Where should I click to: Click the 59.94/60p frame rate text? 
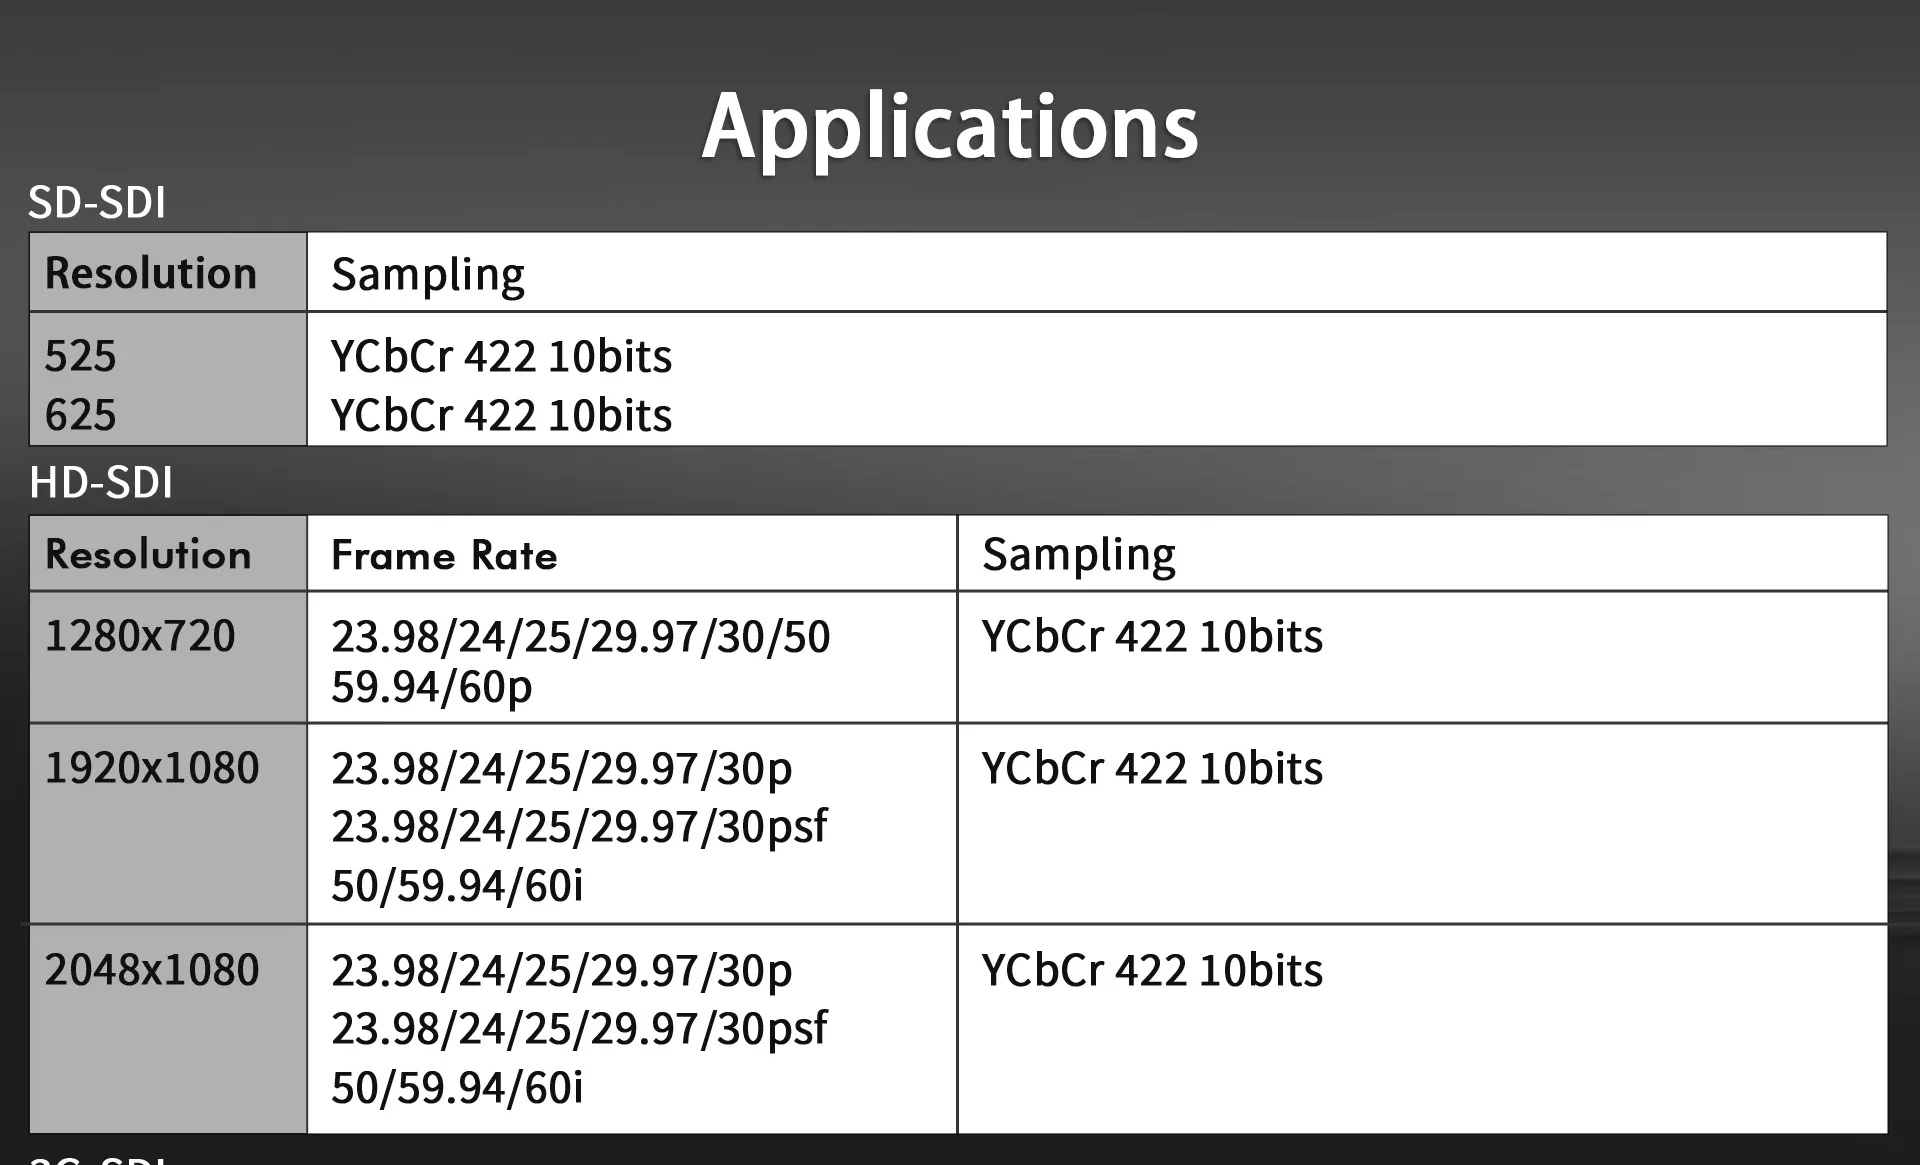coord(432,687)
